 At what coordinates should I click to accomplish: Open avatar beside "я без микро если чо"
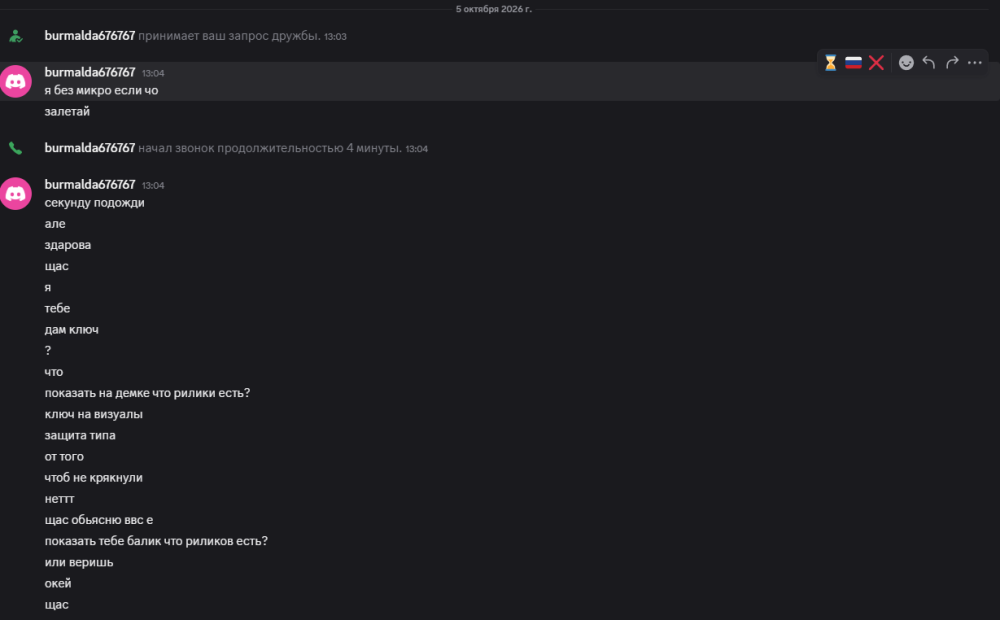16,82
